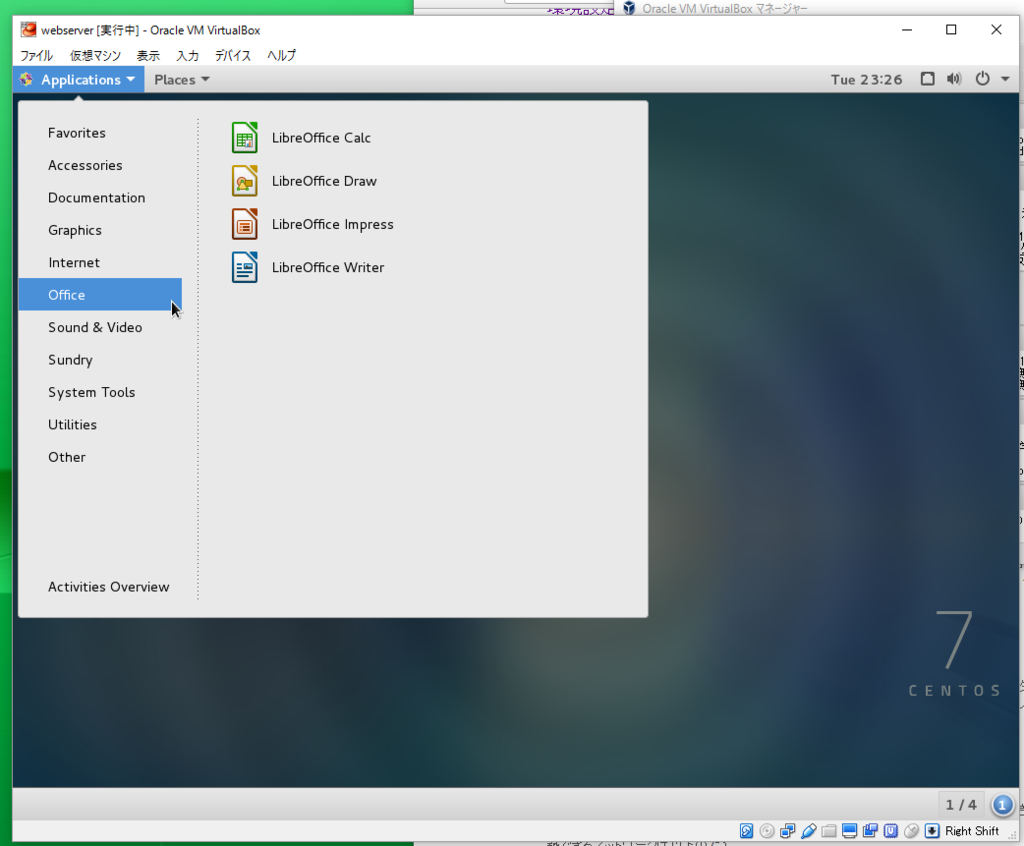The image size is (1024, 846).
Task: Open Activities Overview
Action: 108,587
